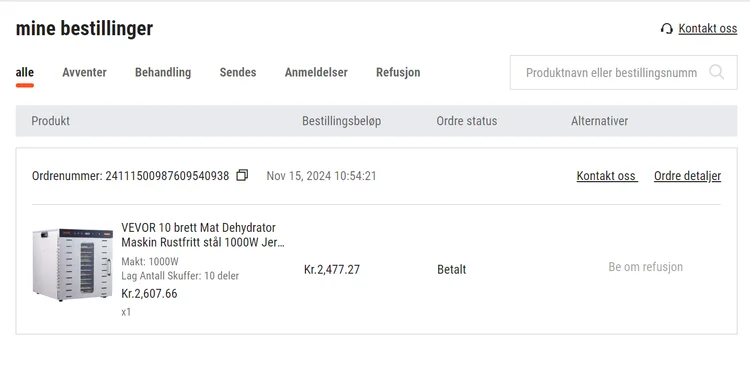Click the Kr.2,477.27 order amount

[332, 269]
